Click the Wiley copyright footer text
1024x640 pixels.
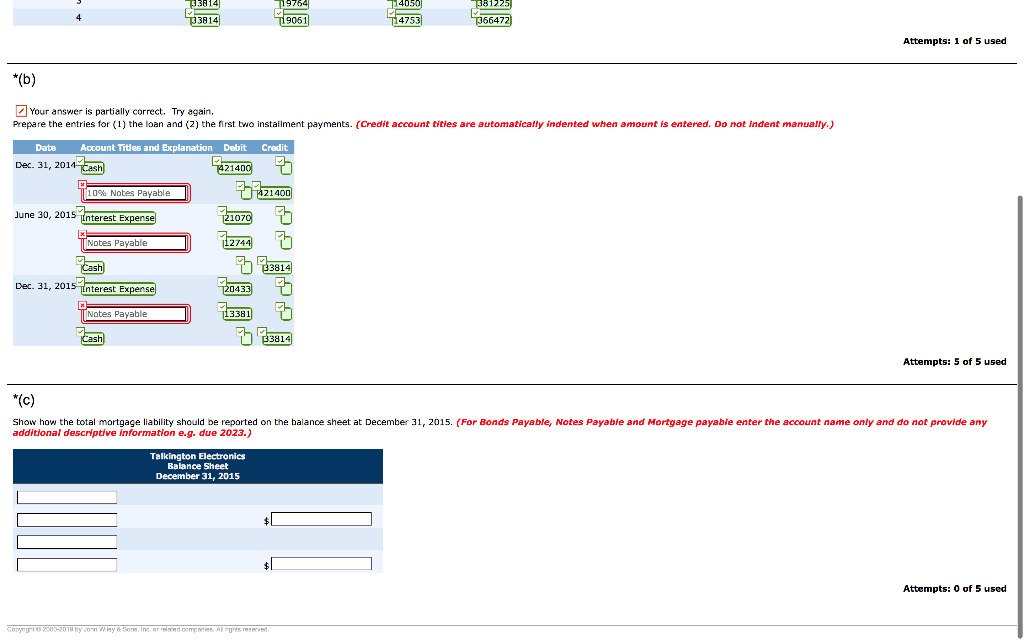pos(138,630)
